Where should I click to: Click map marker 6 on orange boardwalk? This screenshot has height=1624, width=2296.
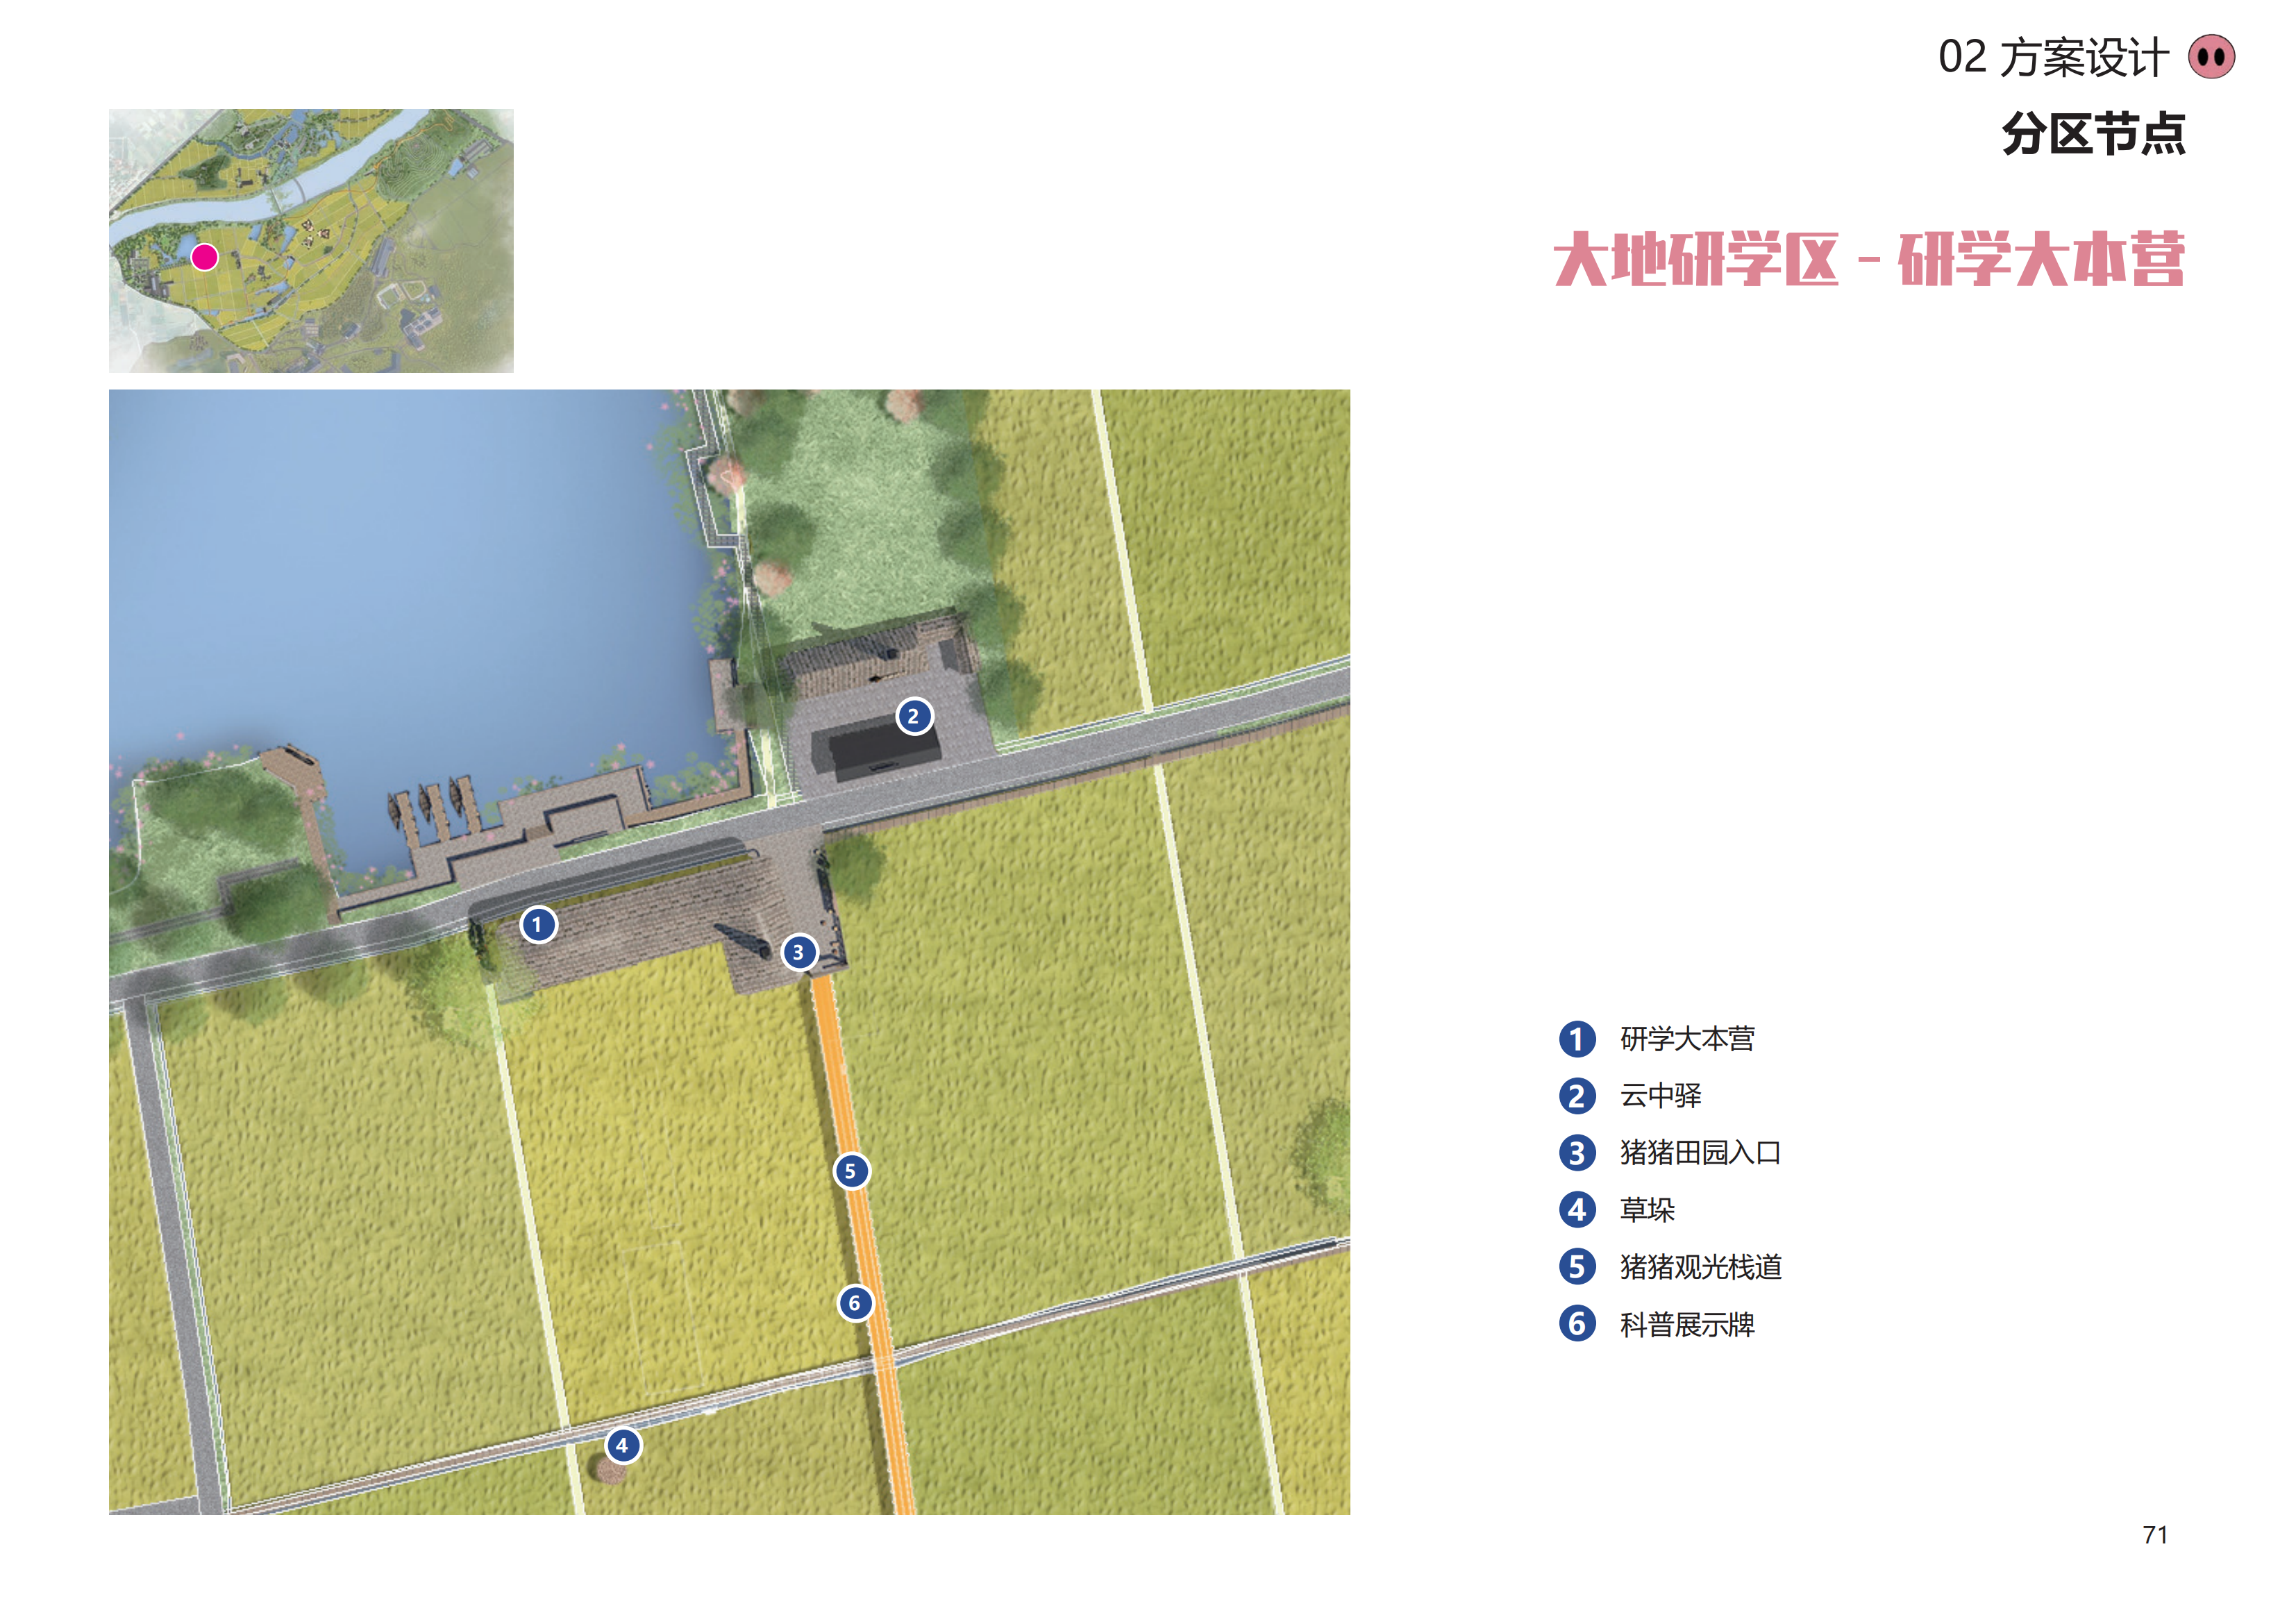[x=854, y=1303]
